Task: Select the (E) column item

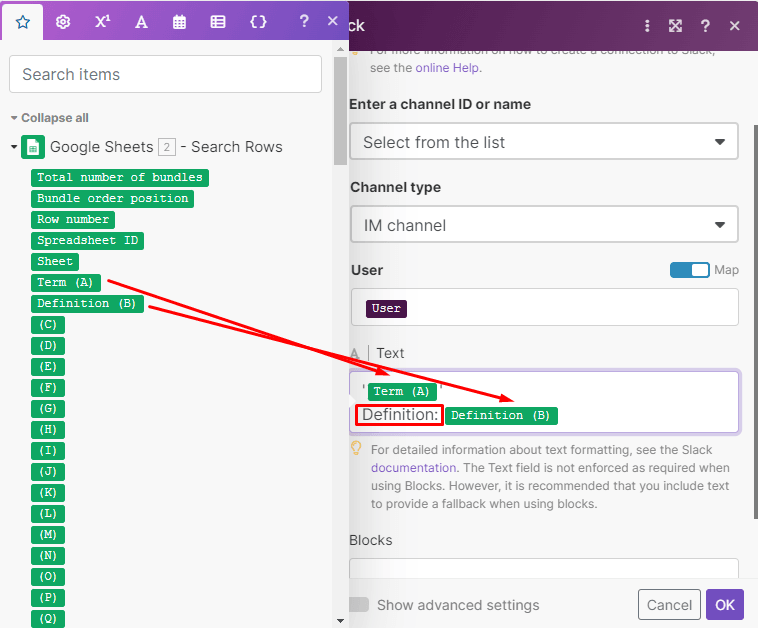Action: pos(48,366)
